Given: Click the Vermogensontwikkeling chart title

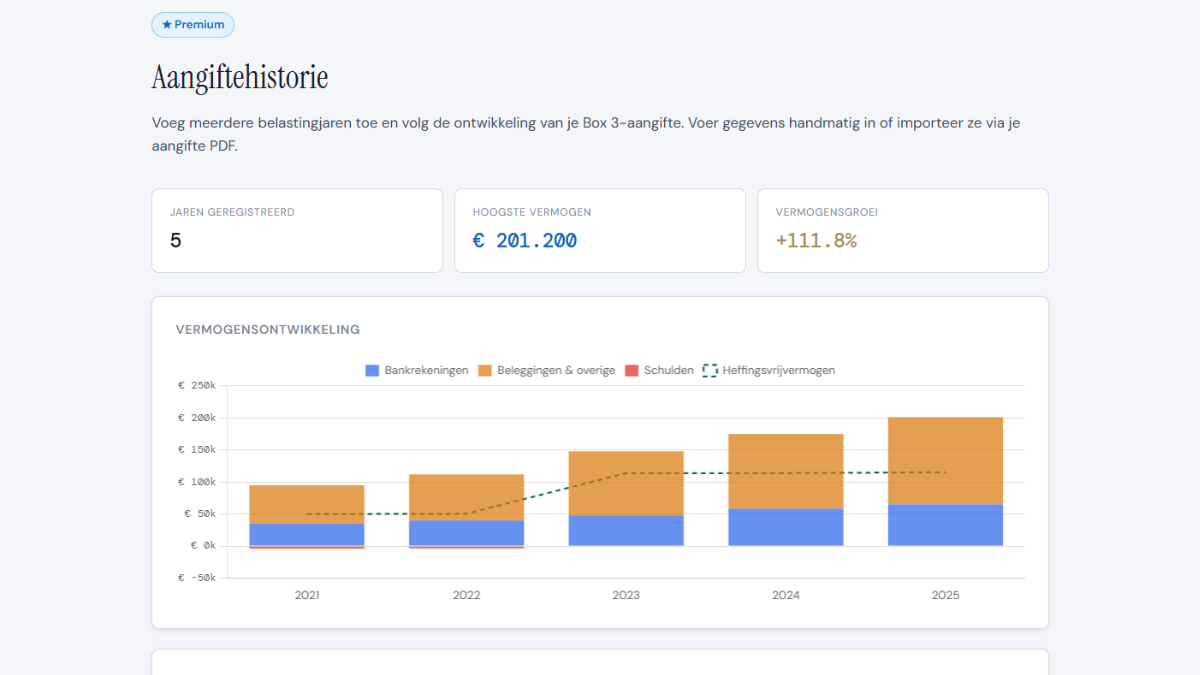Looking at the screenshot, I should (268, 329).
